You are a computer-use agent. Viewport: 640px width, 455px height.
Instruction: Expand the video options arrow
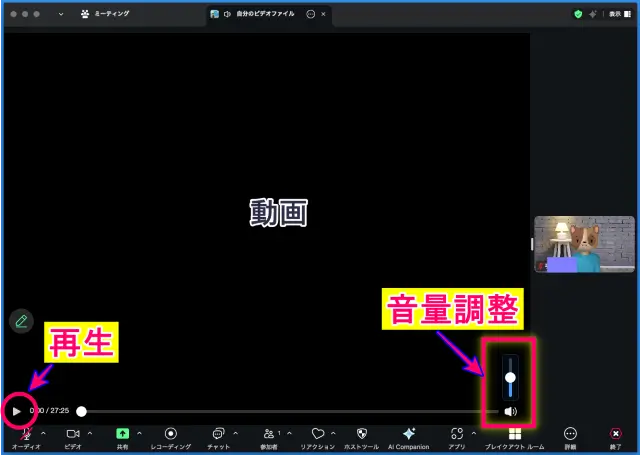tap(89, 432)
